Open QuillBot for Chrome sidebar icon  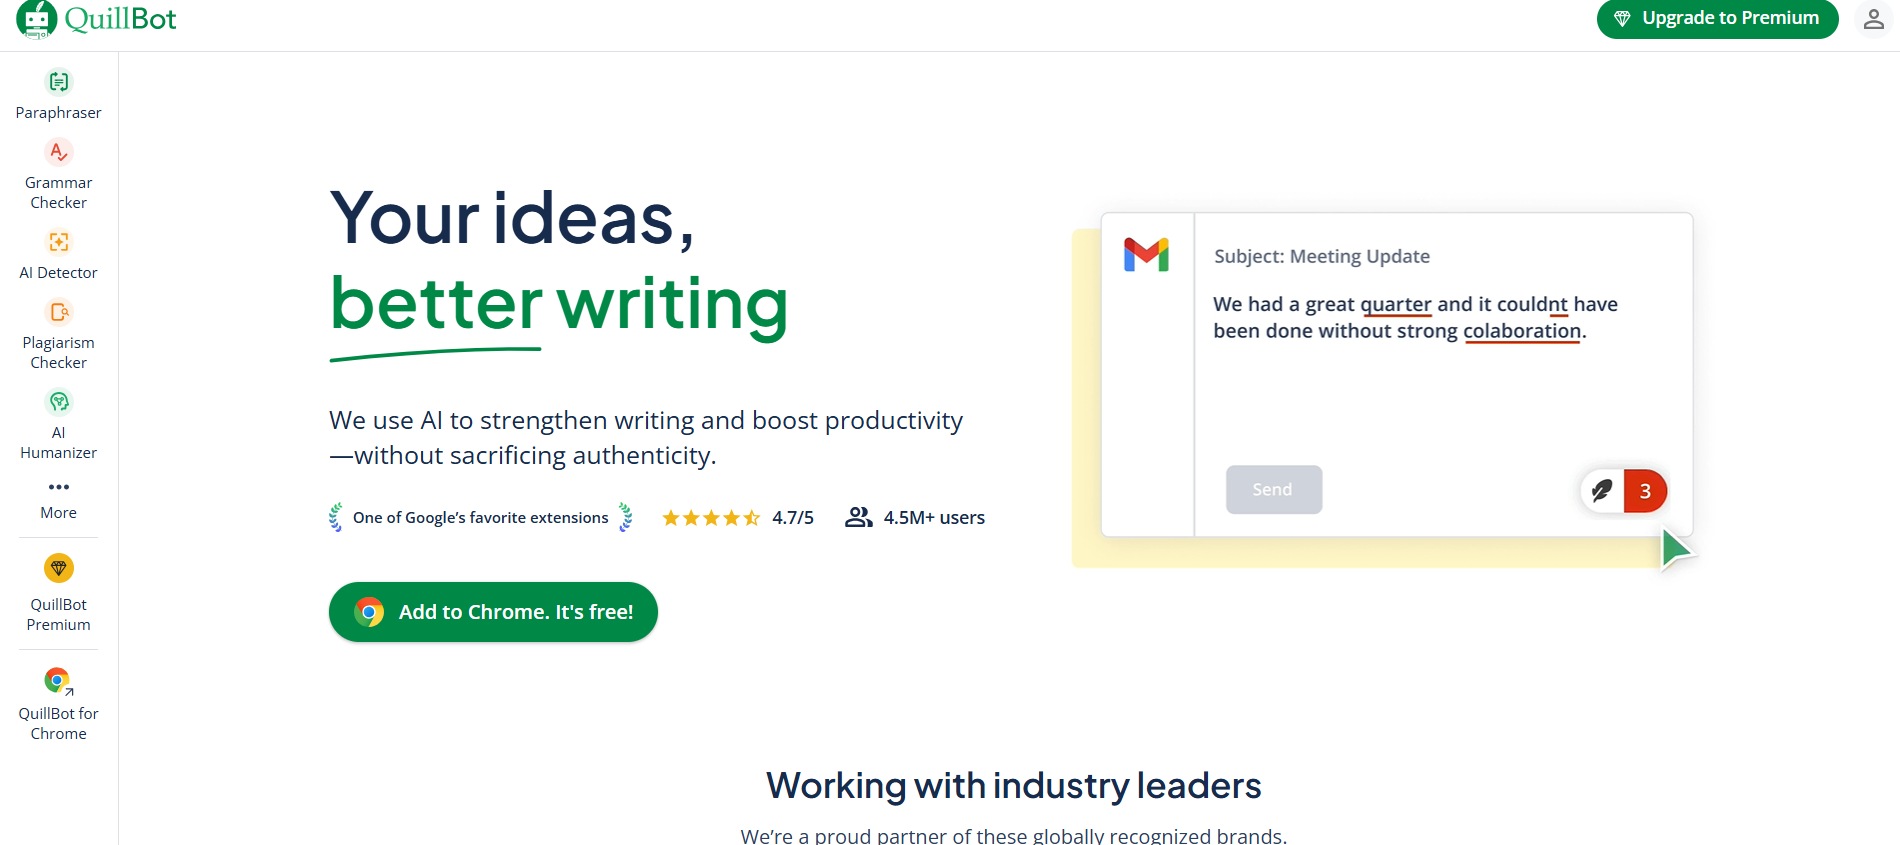[59, 681]
